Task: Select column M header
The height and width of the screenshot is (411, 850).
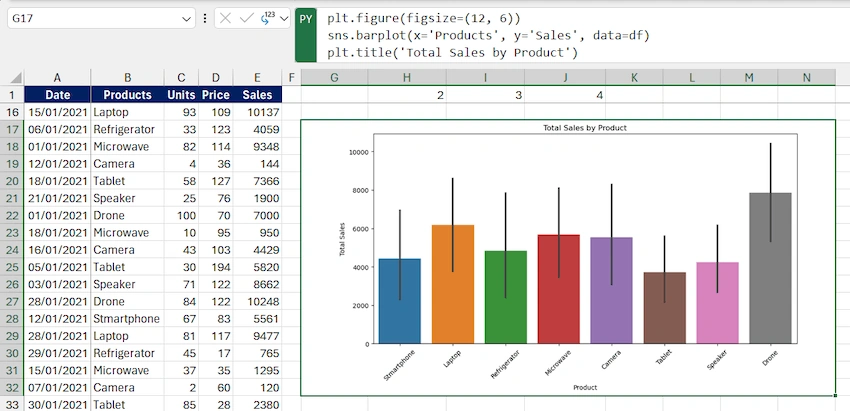Action: click(749, 78)
